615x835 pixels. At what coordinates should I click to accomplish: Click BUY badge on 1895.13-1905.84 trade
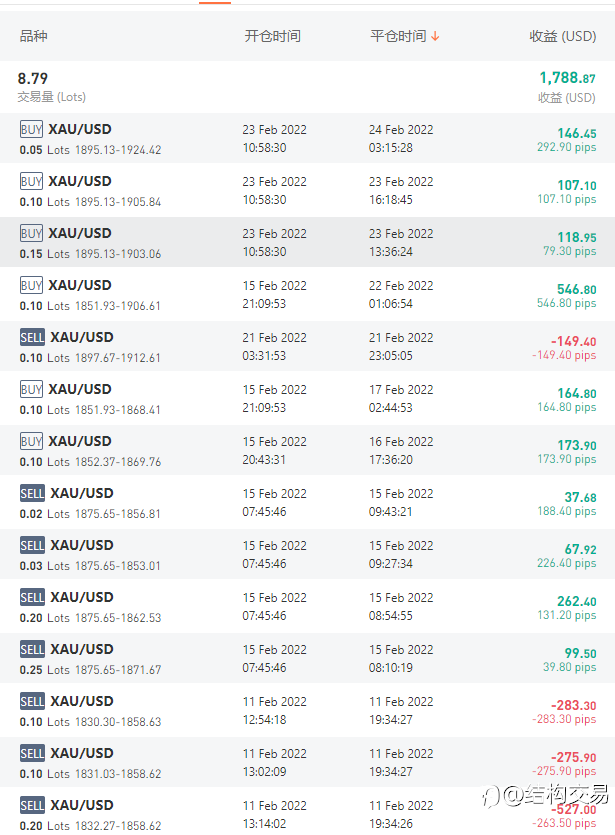click(x=31, y=182)
